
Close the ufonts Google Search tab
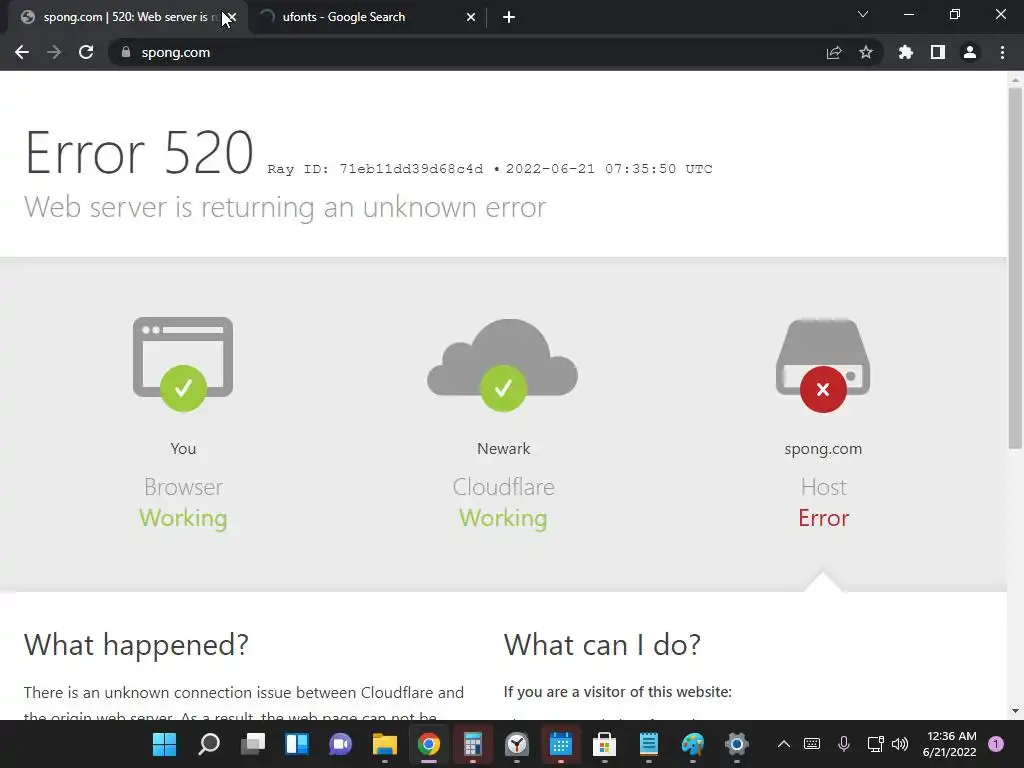tap(471, 17)
